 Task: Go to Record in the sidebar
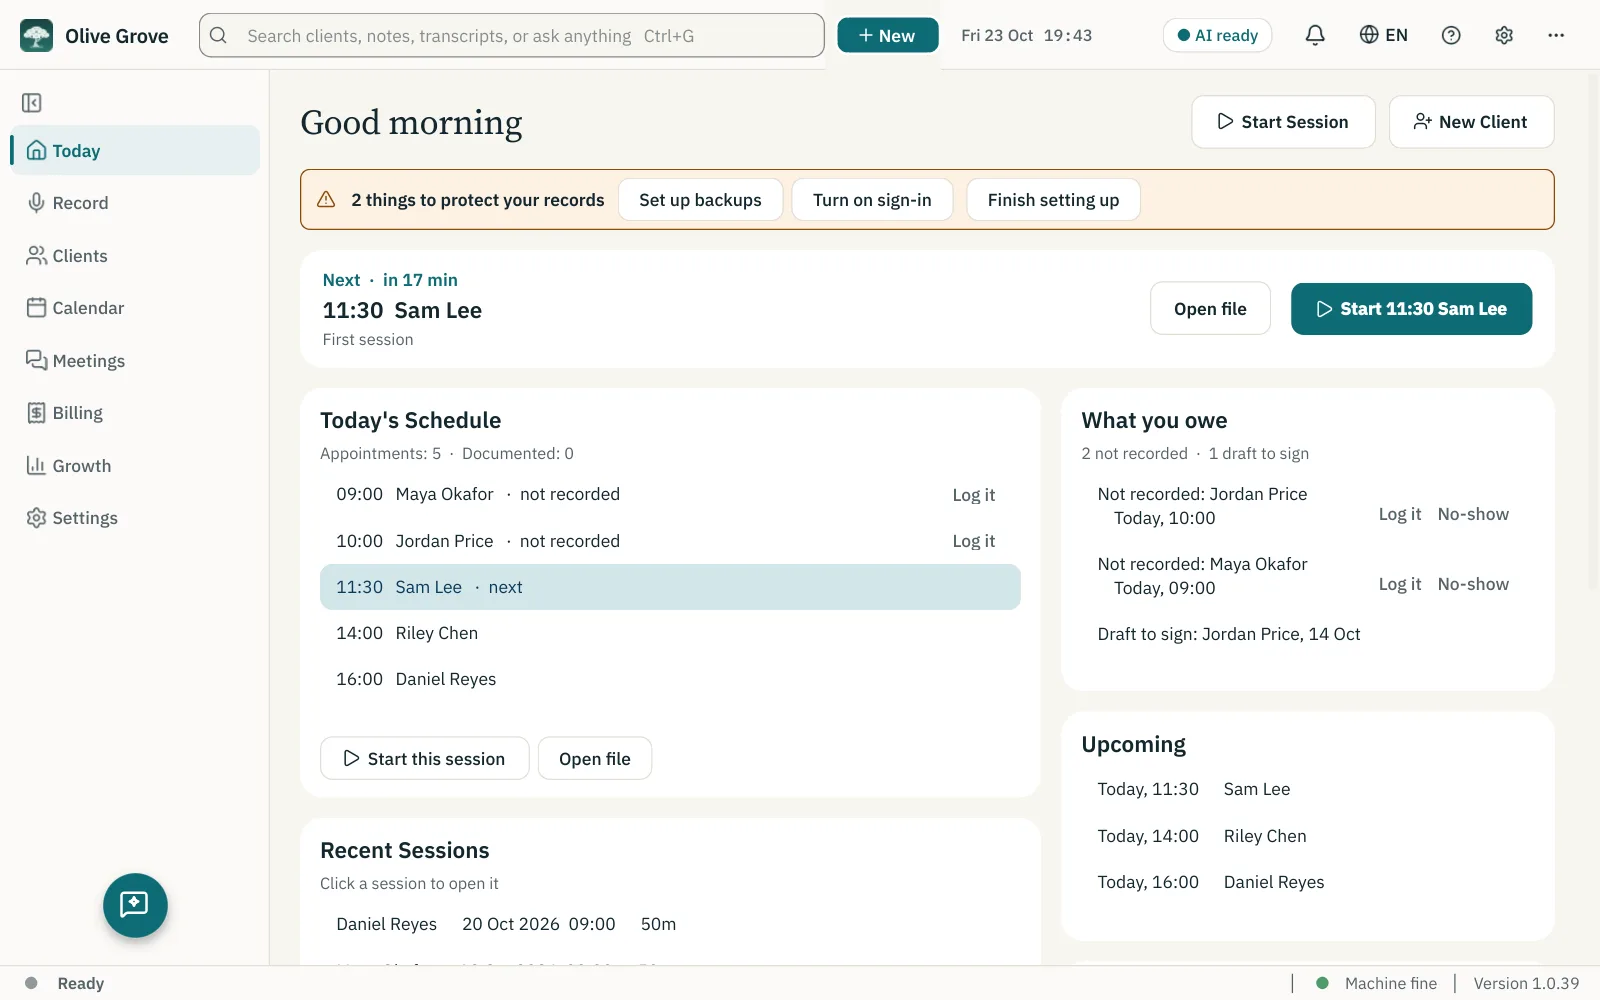135,203
